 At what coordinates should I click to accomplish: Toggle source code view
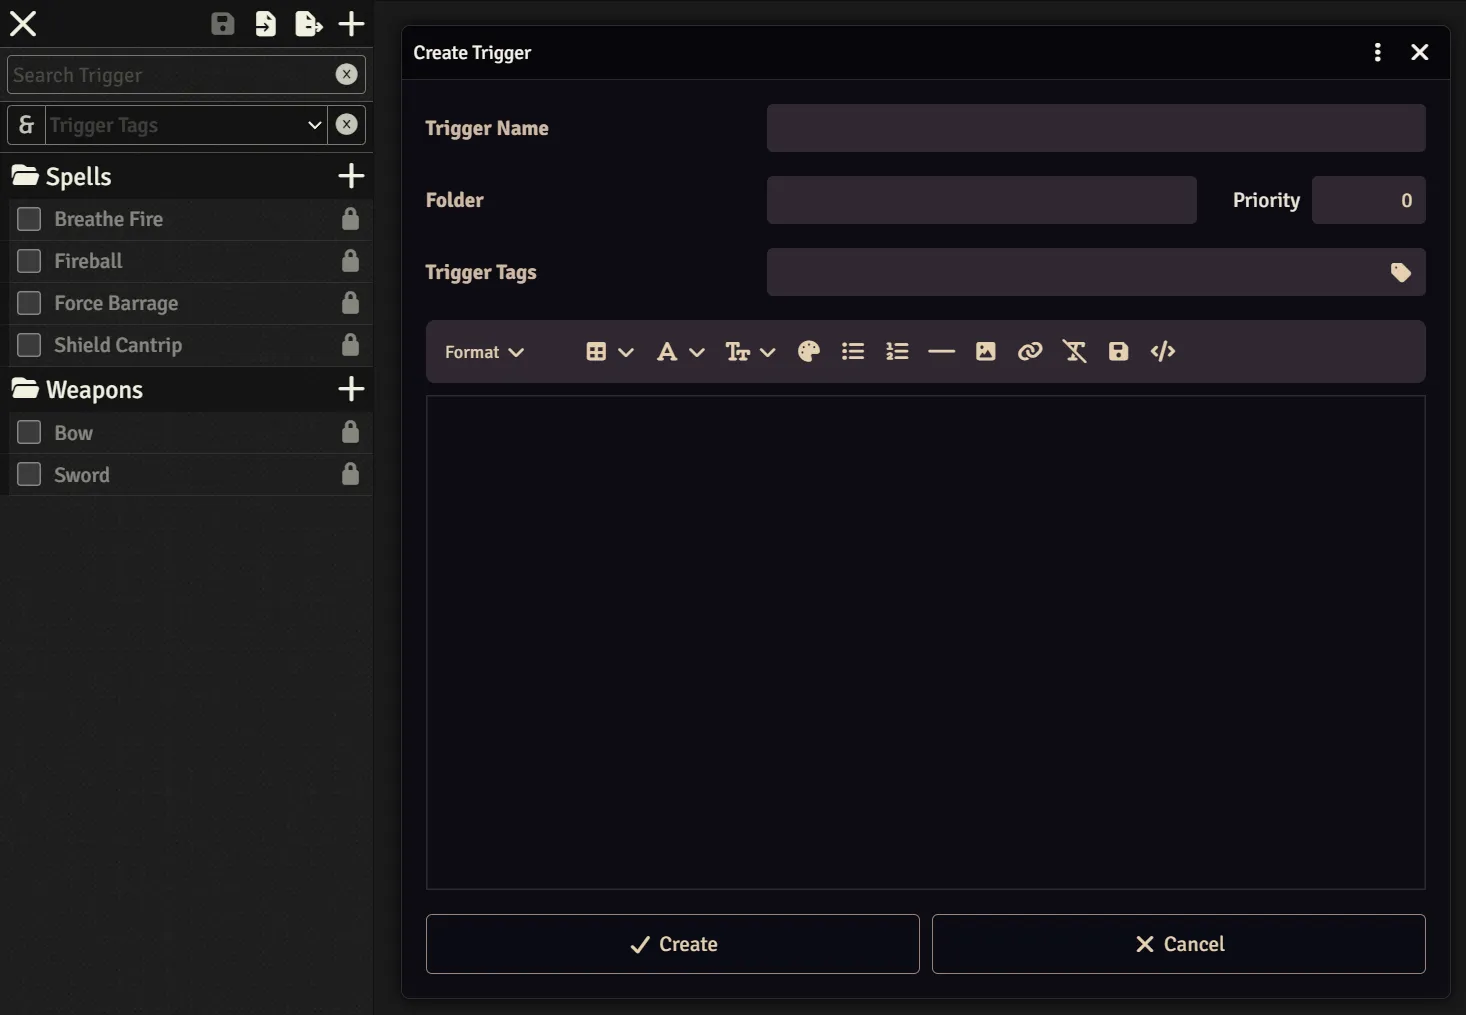(1163, 352)
